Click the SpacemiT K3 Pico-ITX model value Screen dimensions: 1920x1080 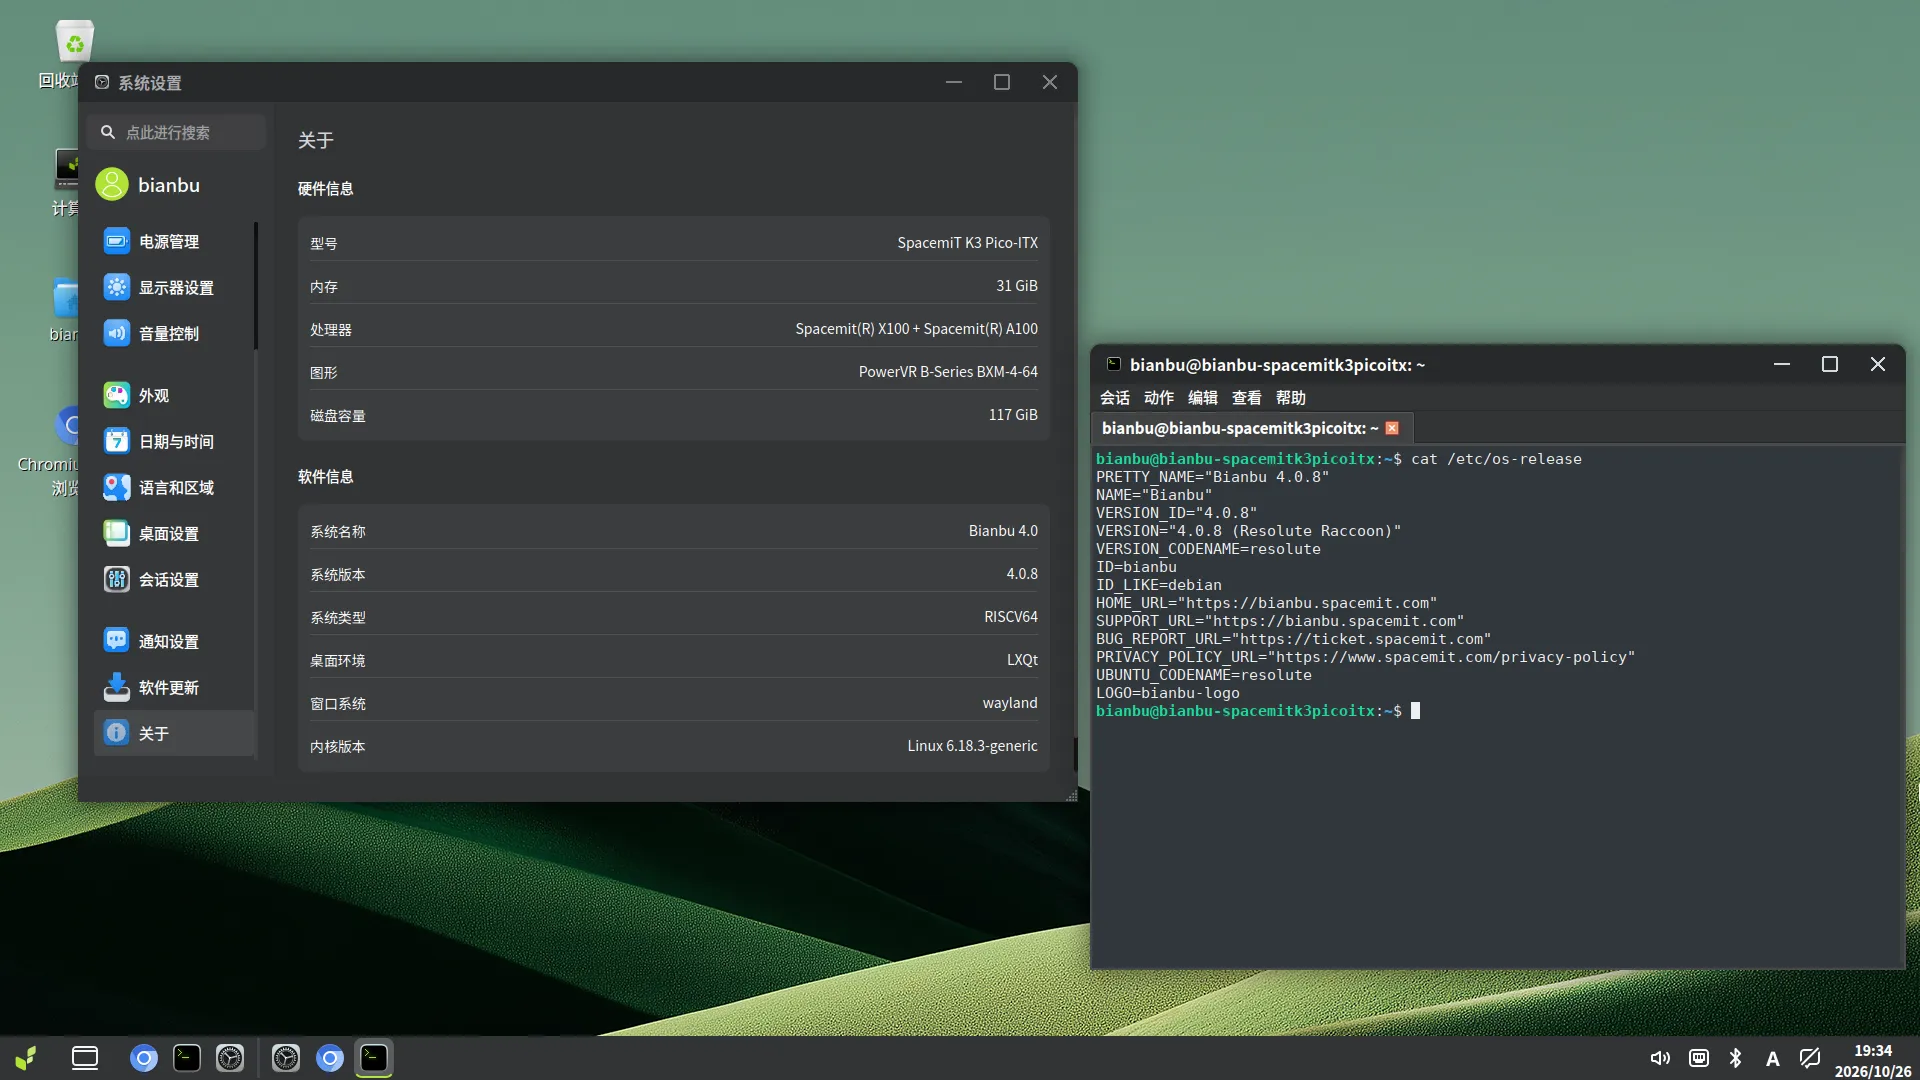(x=967, y=243)
